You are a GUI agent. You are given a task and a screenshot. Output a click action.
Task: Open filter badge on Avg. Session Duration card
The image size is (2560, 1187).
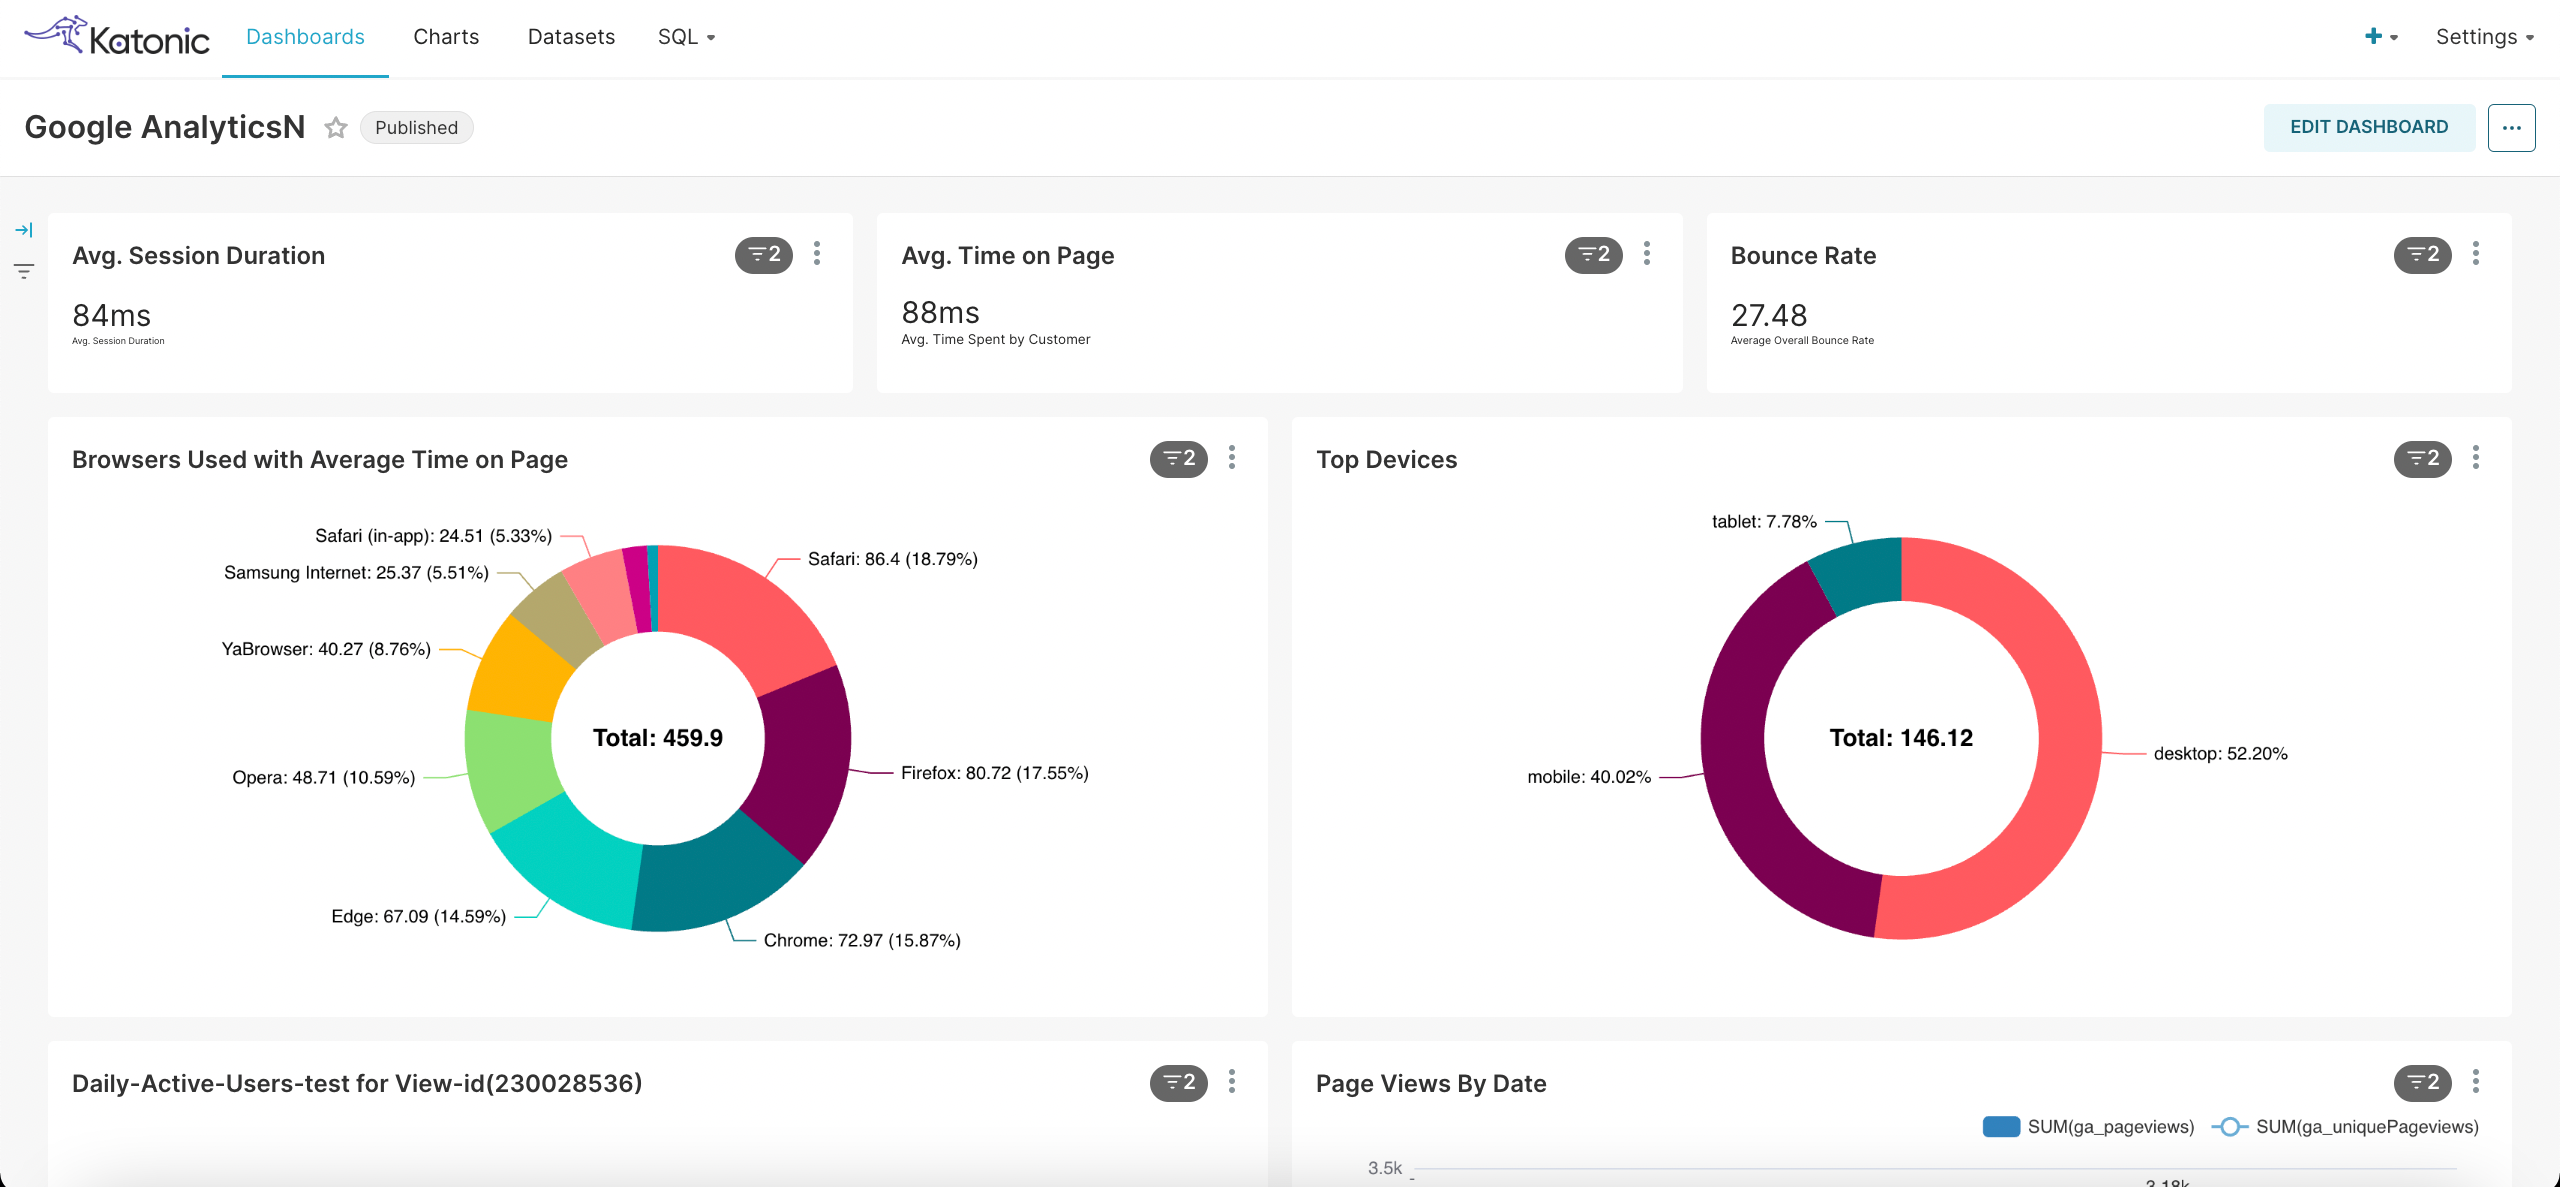[x=764, y=255]
